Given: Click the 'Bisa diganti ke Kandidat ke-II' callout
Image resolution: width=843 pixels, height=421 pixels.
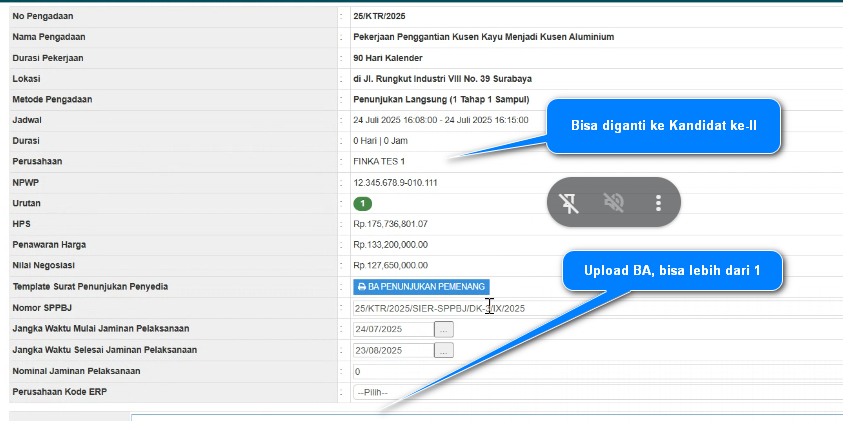Looking at the screenshot, I should tap(663, 126).
